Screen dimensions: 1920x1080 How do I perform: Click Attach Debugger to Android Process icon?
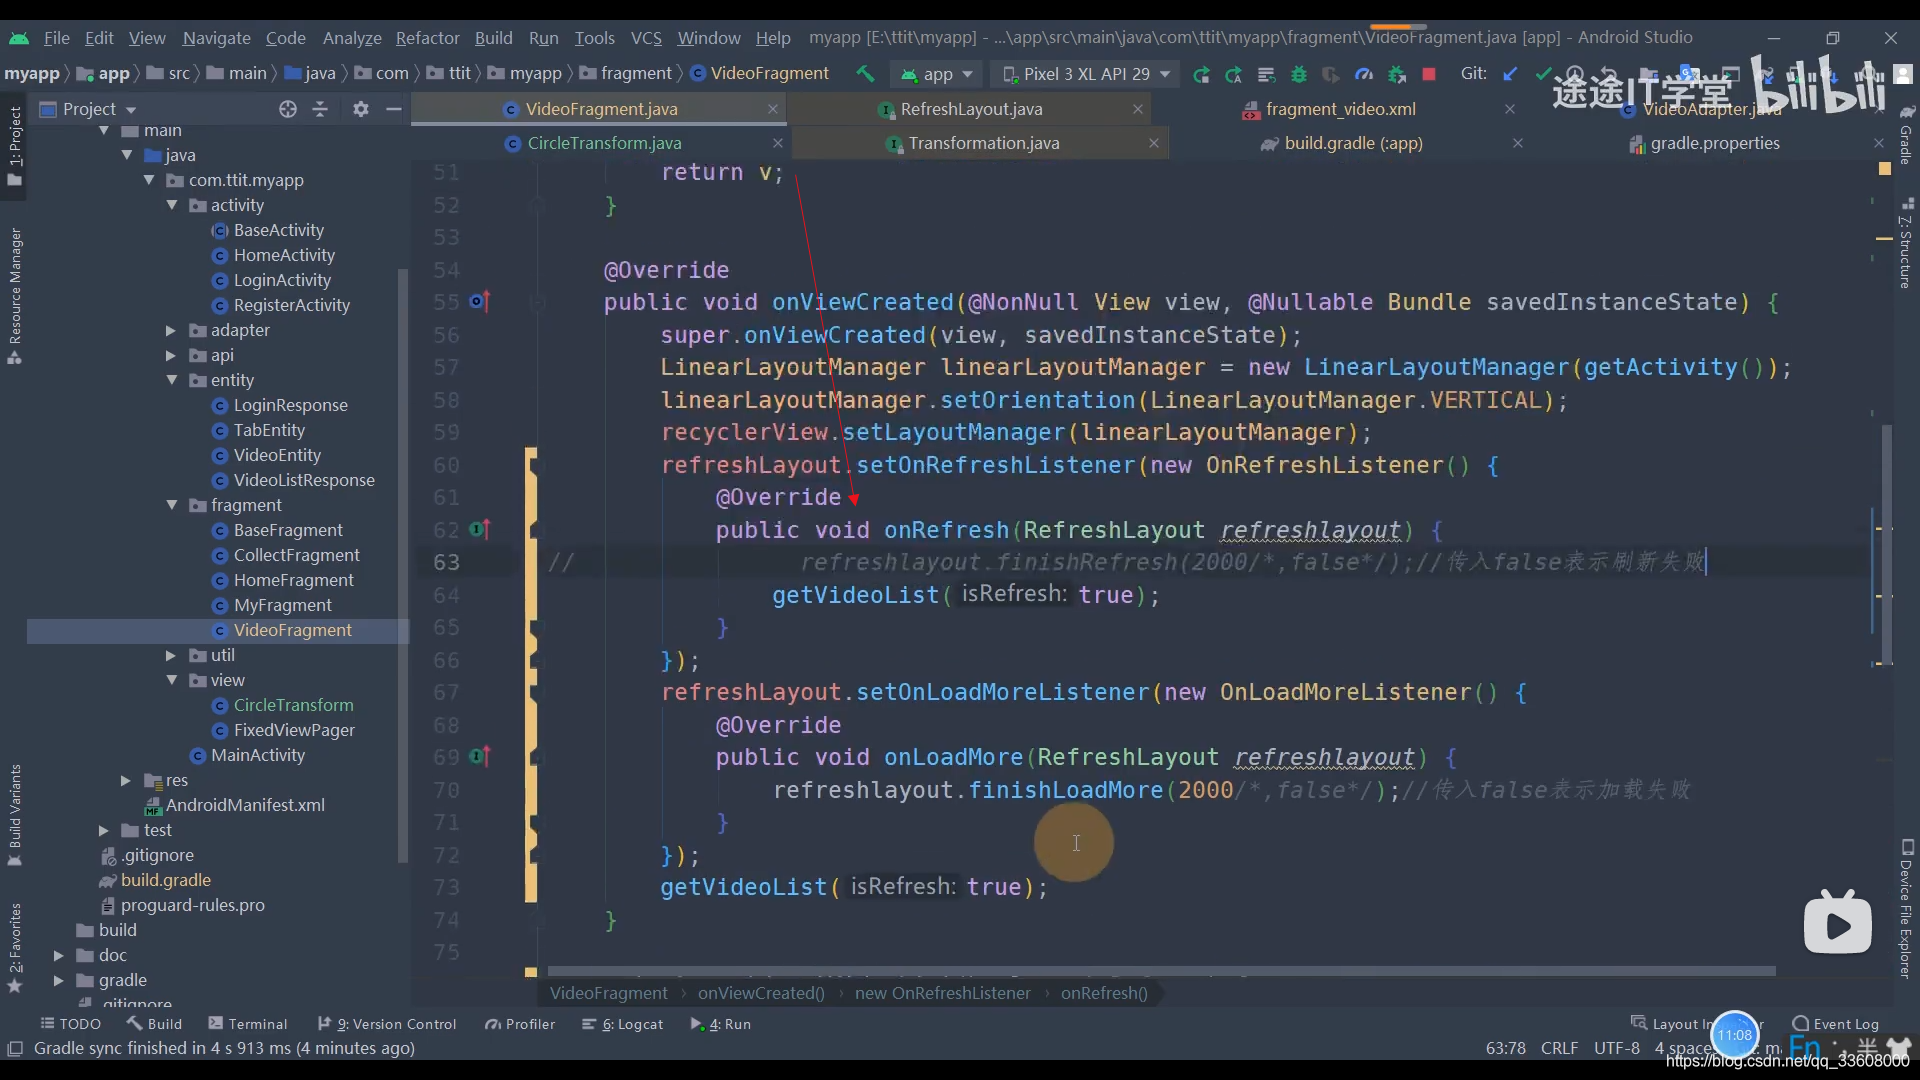[1397, 74]
